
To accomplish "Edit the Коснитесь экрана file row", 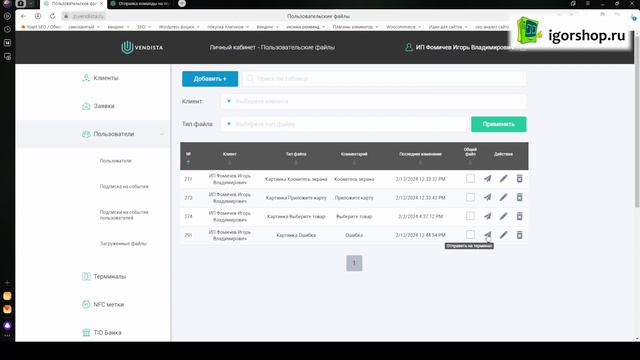I will click(x=503, y=179).
